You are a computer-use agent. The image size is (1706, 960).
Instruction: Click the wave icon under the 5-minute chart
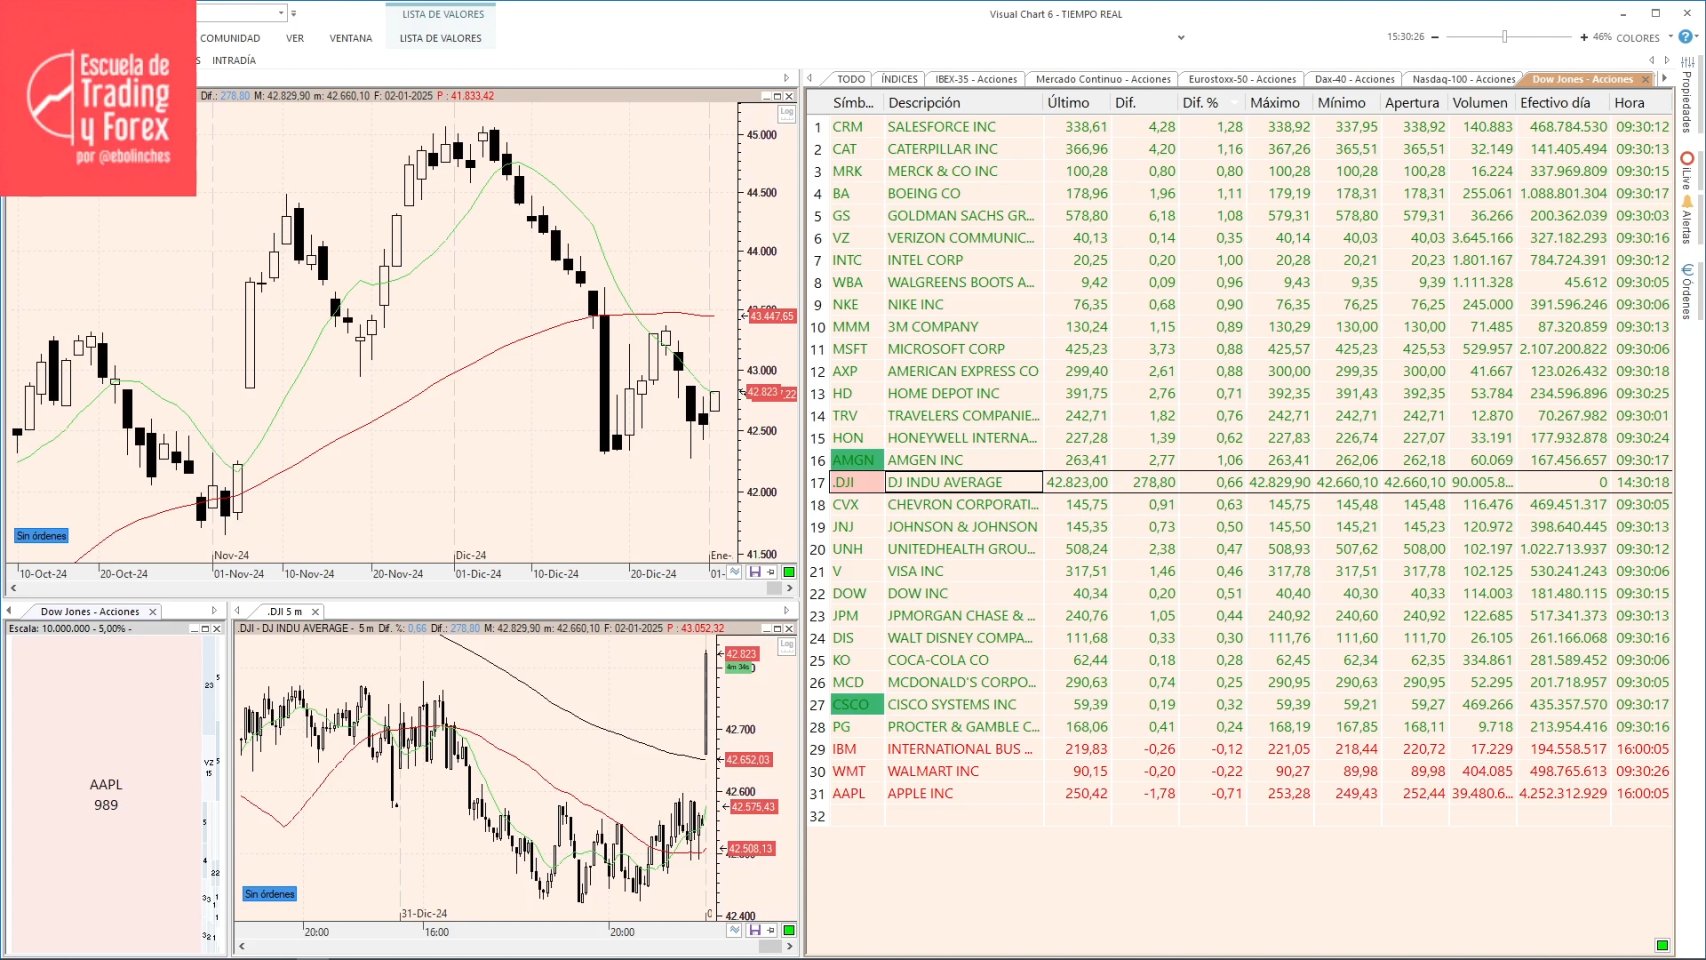pos(735,930)
